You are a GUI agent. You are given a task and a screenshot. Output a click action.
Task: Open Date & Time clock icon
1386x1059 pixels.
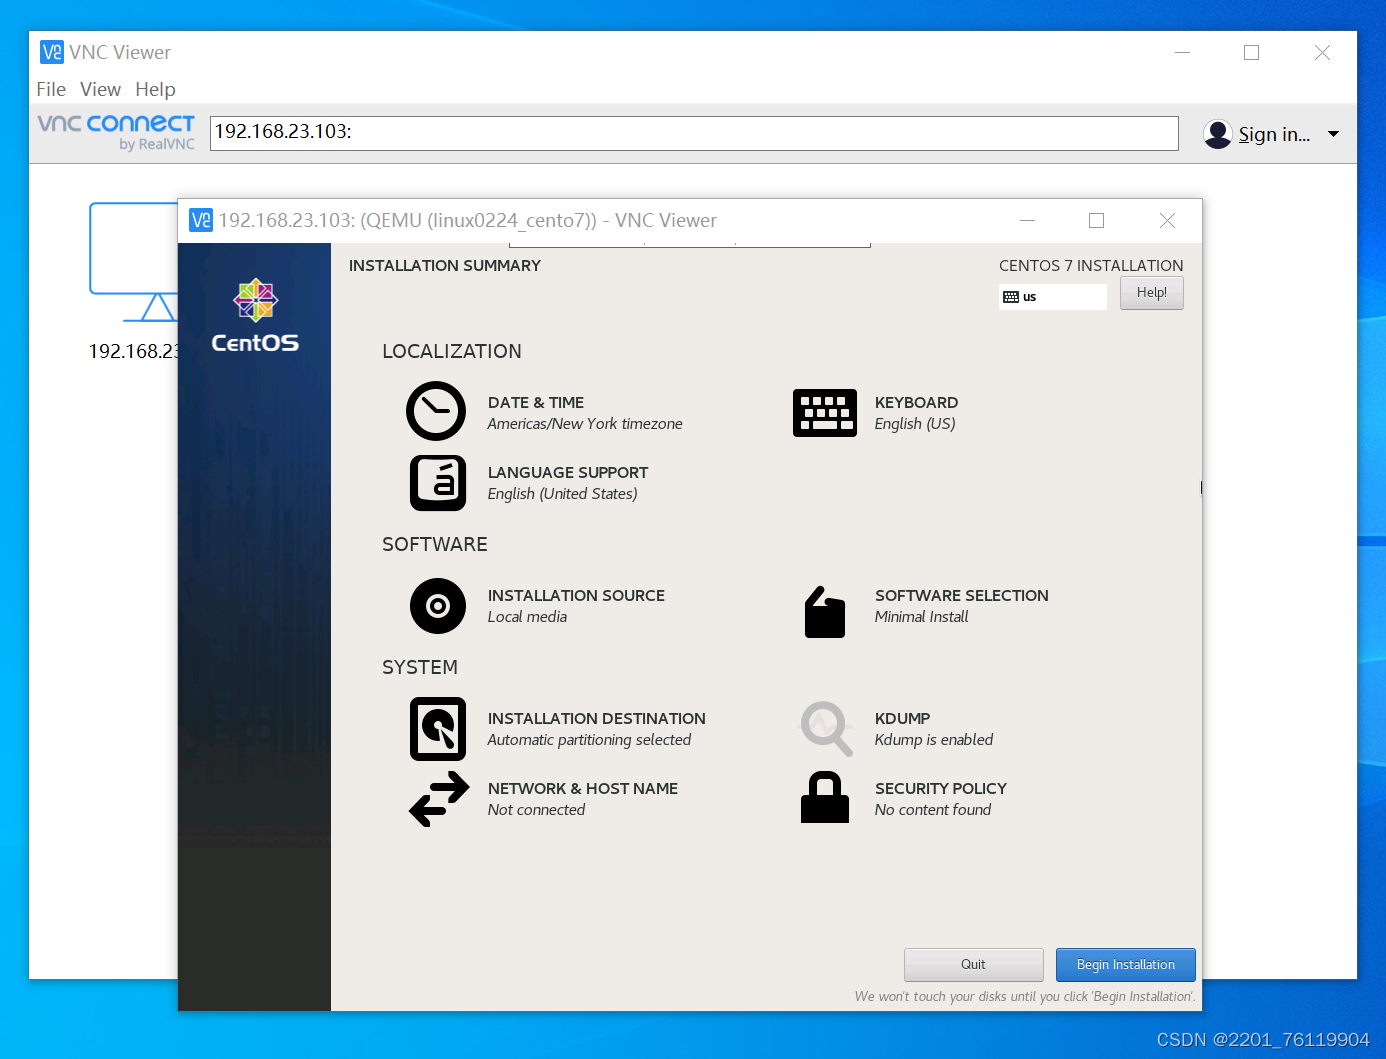click(436, 411)
